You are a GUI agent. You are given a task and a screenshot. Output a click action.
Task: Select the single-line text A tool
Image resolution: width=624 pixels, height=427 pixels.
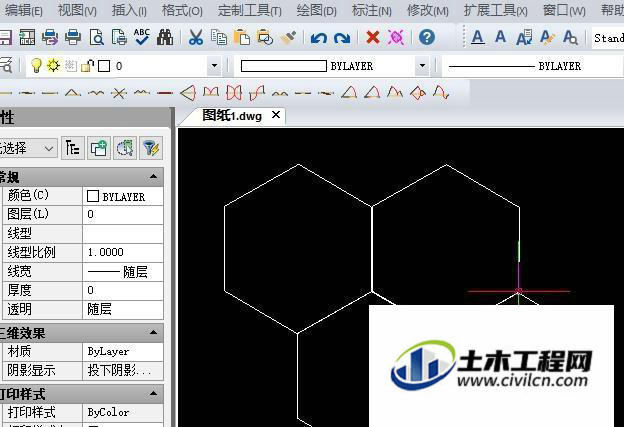500,37
